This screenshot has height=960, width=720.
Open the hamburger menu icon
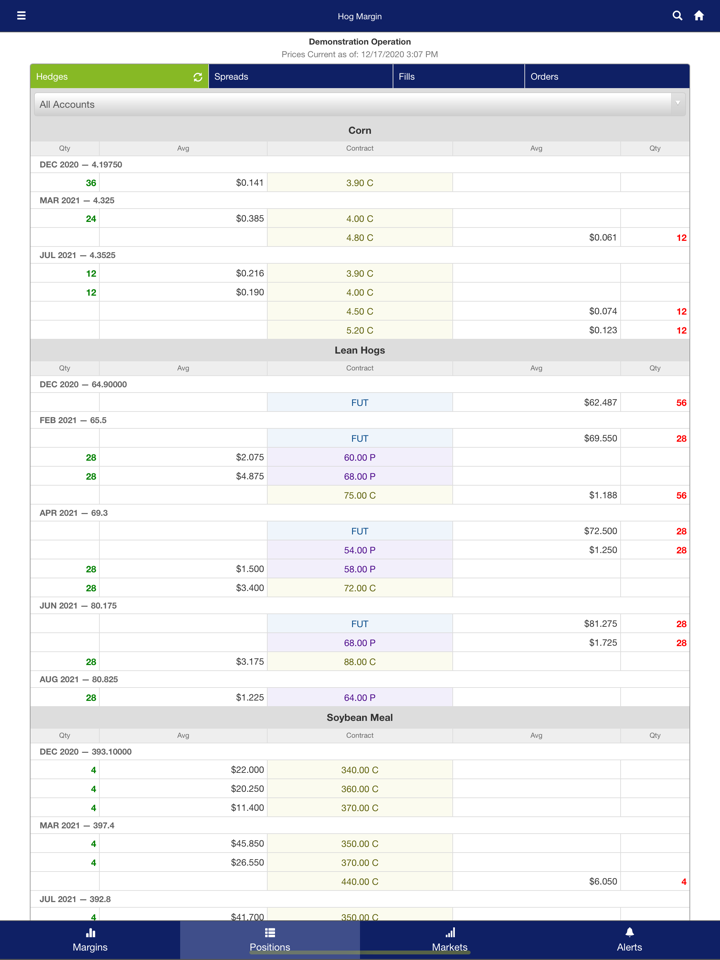tap(21, 16)
